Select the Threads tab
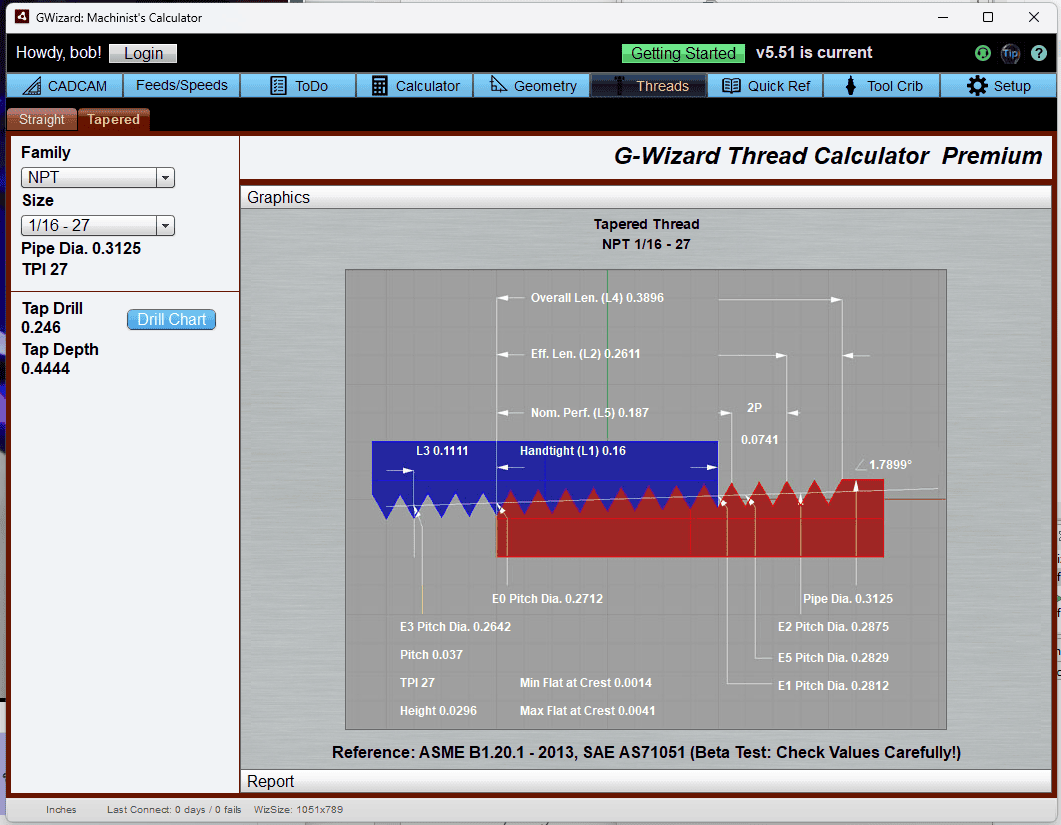 coord(649,86)
